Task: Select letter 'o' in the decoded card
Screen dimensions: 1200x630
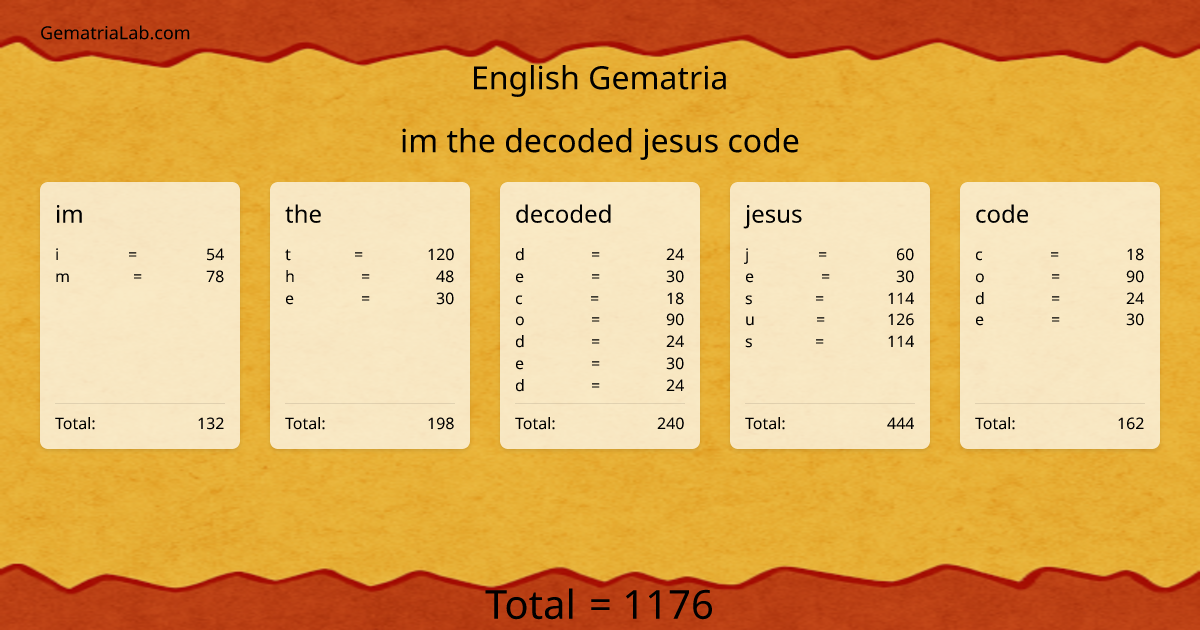Action: pos(520,320)
